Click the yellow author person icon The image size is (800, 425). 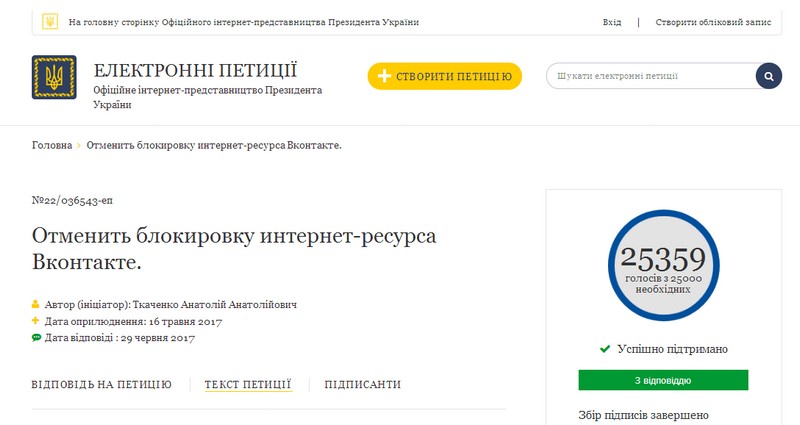35,305
